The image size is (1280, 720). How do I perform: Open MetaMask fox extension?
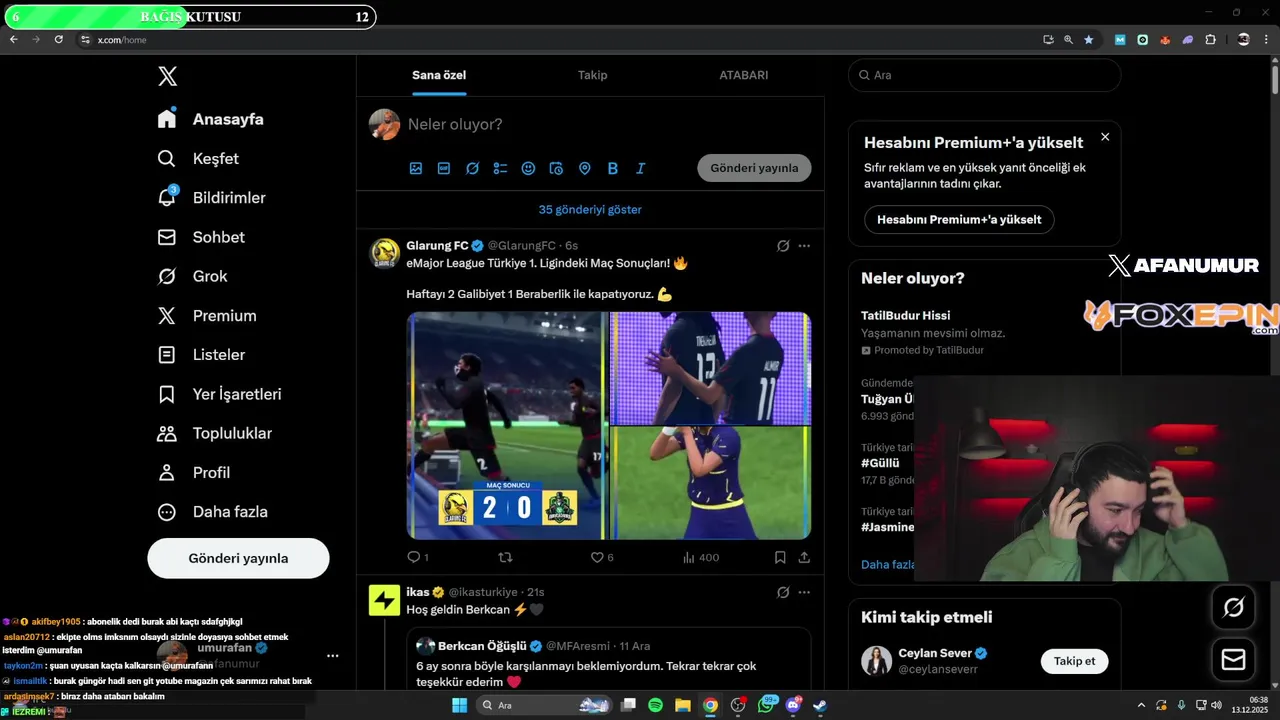(x=1165, y=39)
